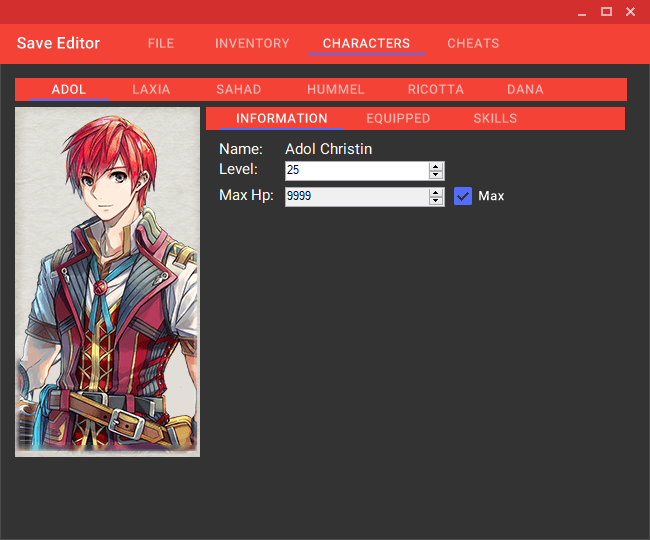Close the Save Editor window
The height and width of the screenshot is (540, 650).
coord(631,12)
